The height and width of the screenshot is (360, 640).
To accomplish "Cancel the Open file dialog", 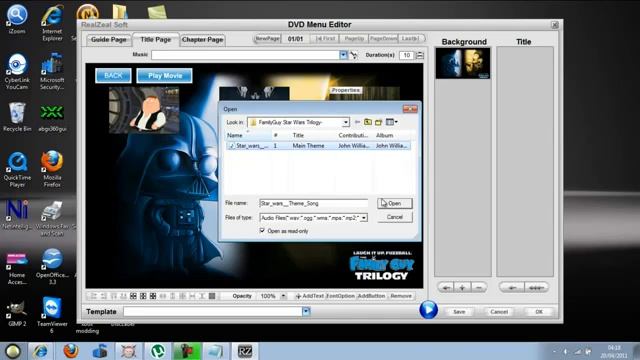I will (x=395, y=217).
